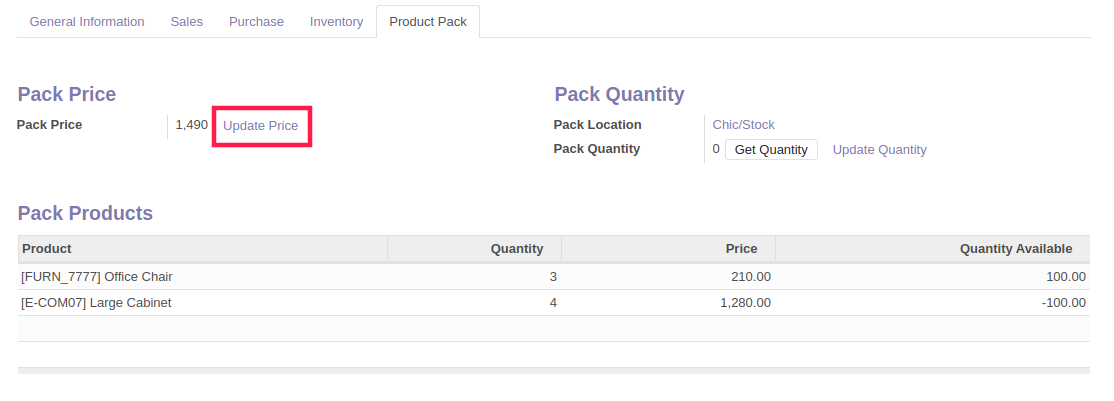
Task: Sort by Quantity Available column header
Action: coord(933,249)
